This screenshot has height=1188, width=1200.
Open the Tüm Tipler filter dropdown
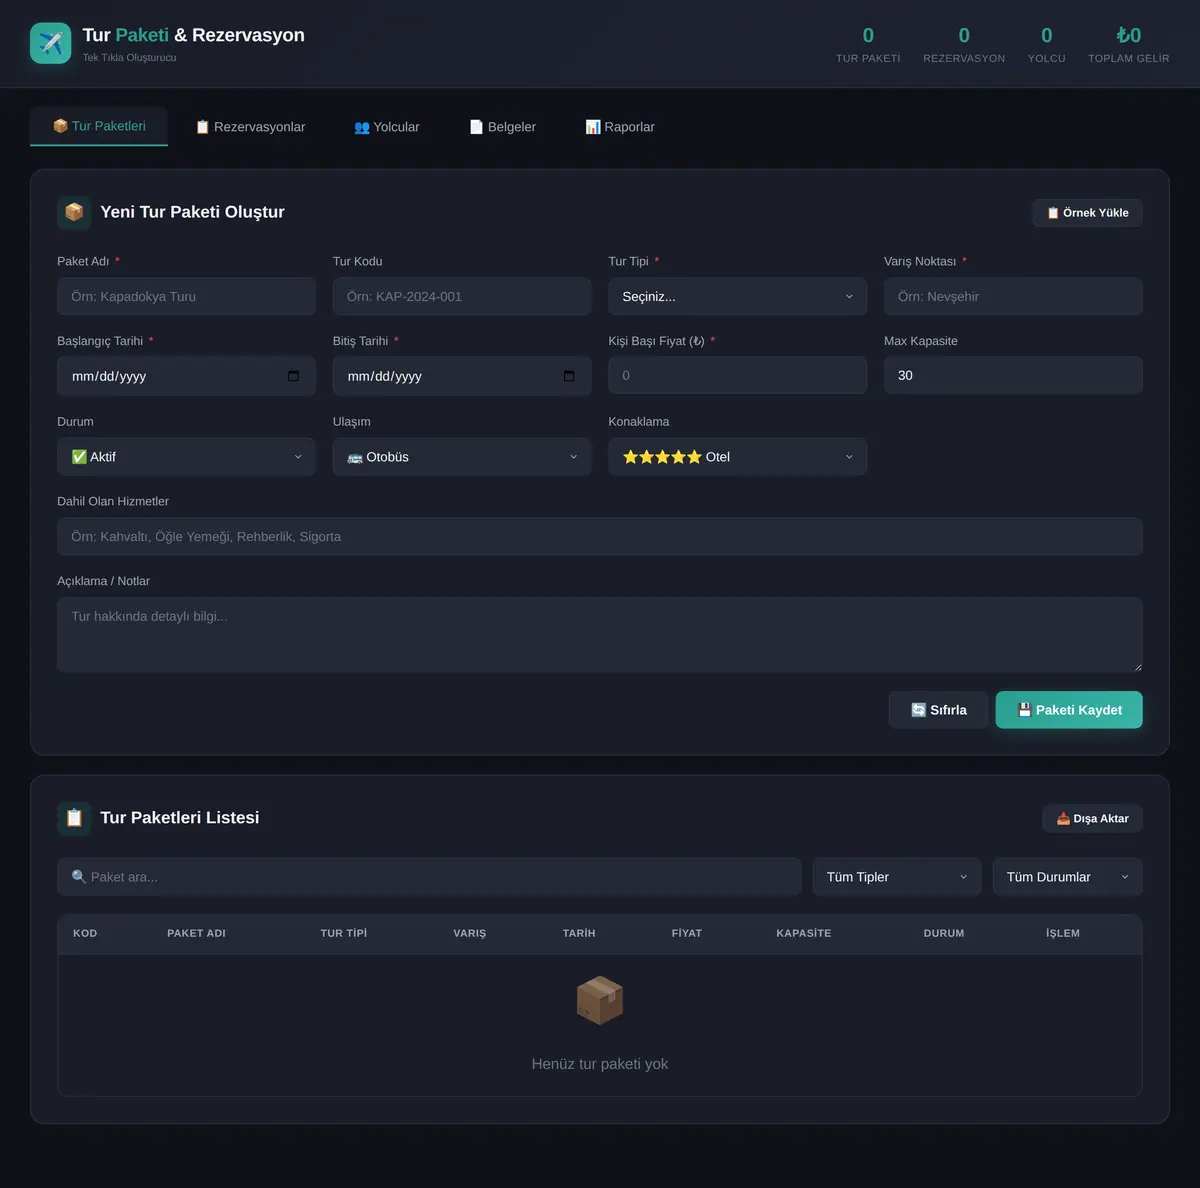pyautogui.click(x=897, y=877)
